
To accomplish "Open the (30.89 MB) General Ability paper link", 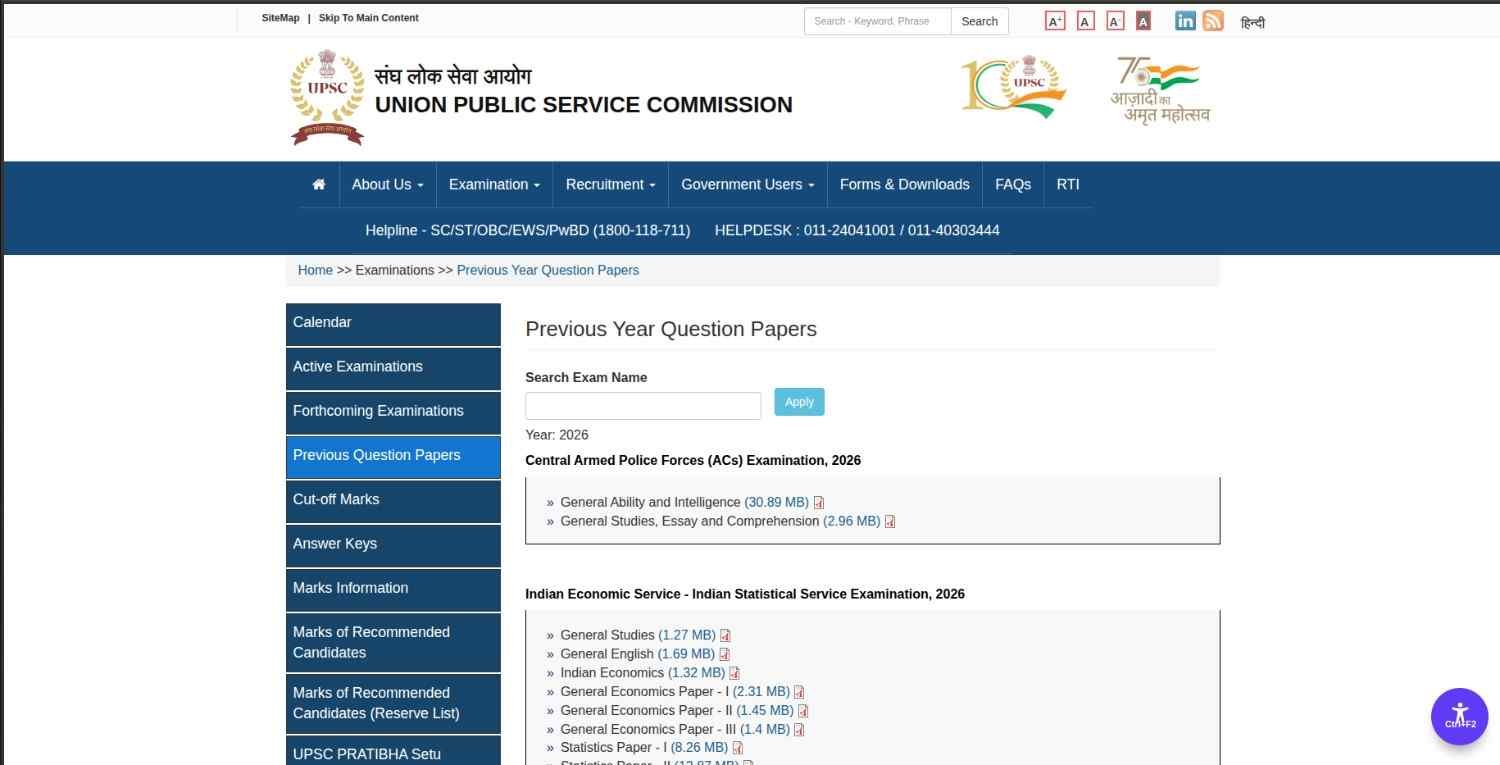I will coord(776,503).
